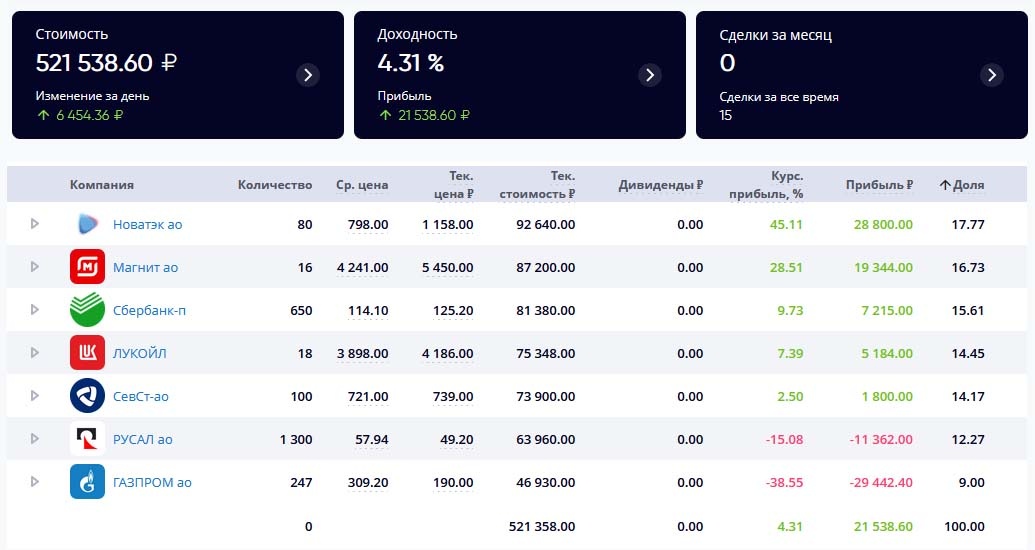Open the Новатэк ао link
The width and height of the screenshot is (1035, 550).
147,224
